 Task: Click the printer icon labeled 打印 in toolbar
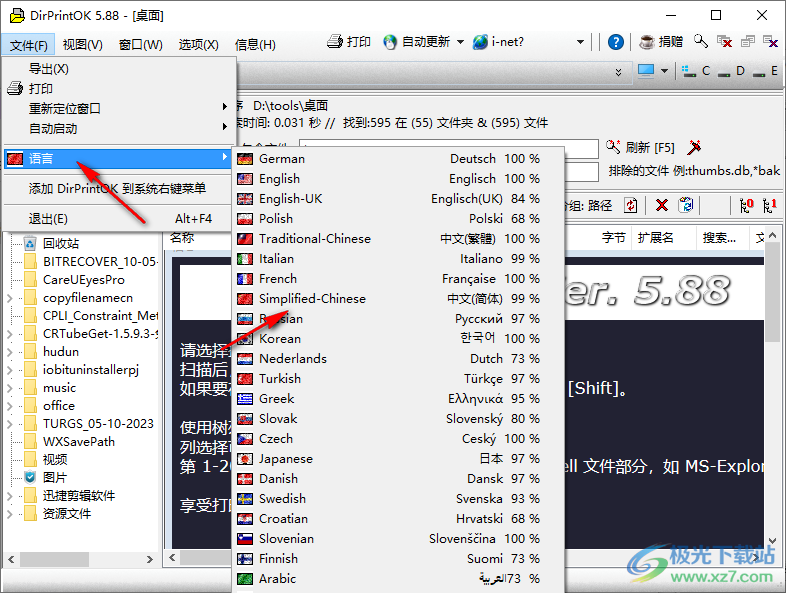pos(335,42)
